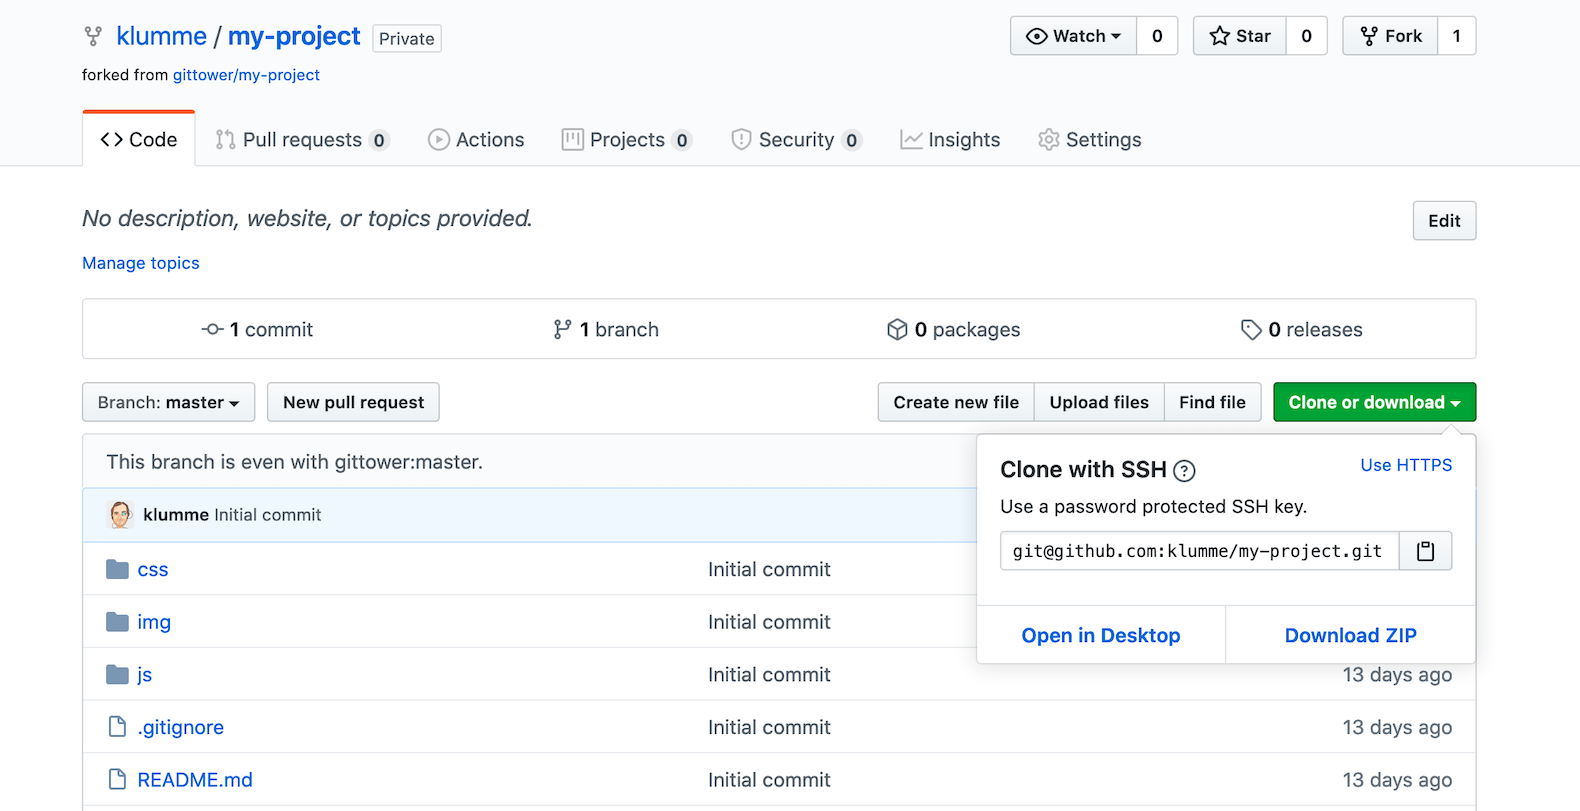The height and width of the screenshot is (811, 1580).
Task: Switch to the Pull requests tab
Action: 301,140
